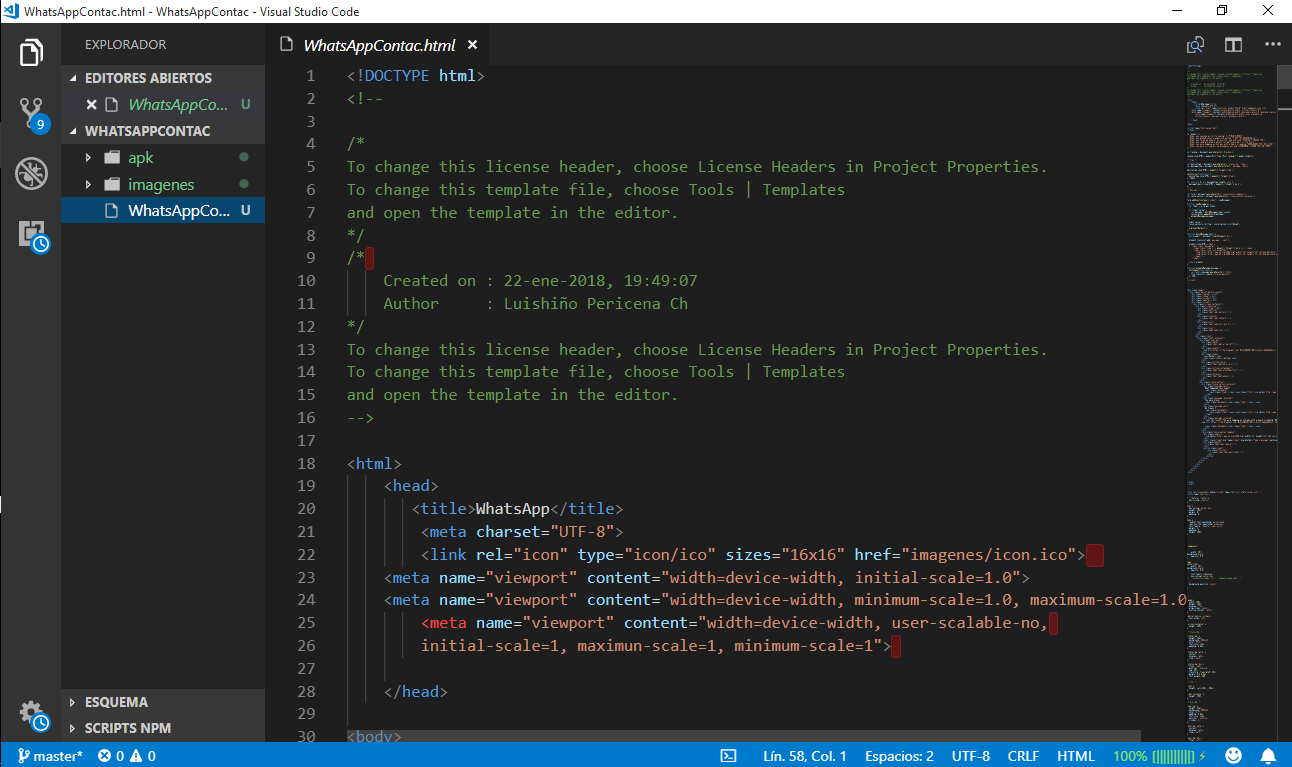Click the minimum-scale=1.0 viewport meta line 24
The width and height of the screenshot is (1292, 767).
785,600
